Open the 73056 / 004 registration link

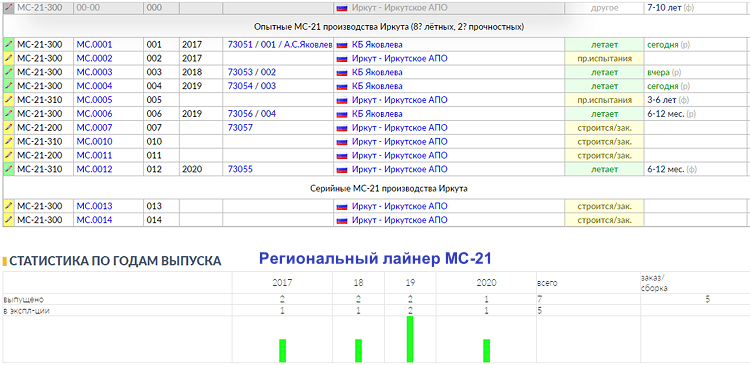click(x=252, y=114)
